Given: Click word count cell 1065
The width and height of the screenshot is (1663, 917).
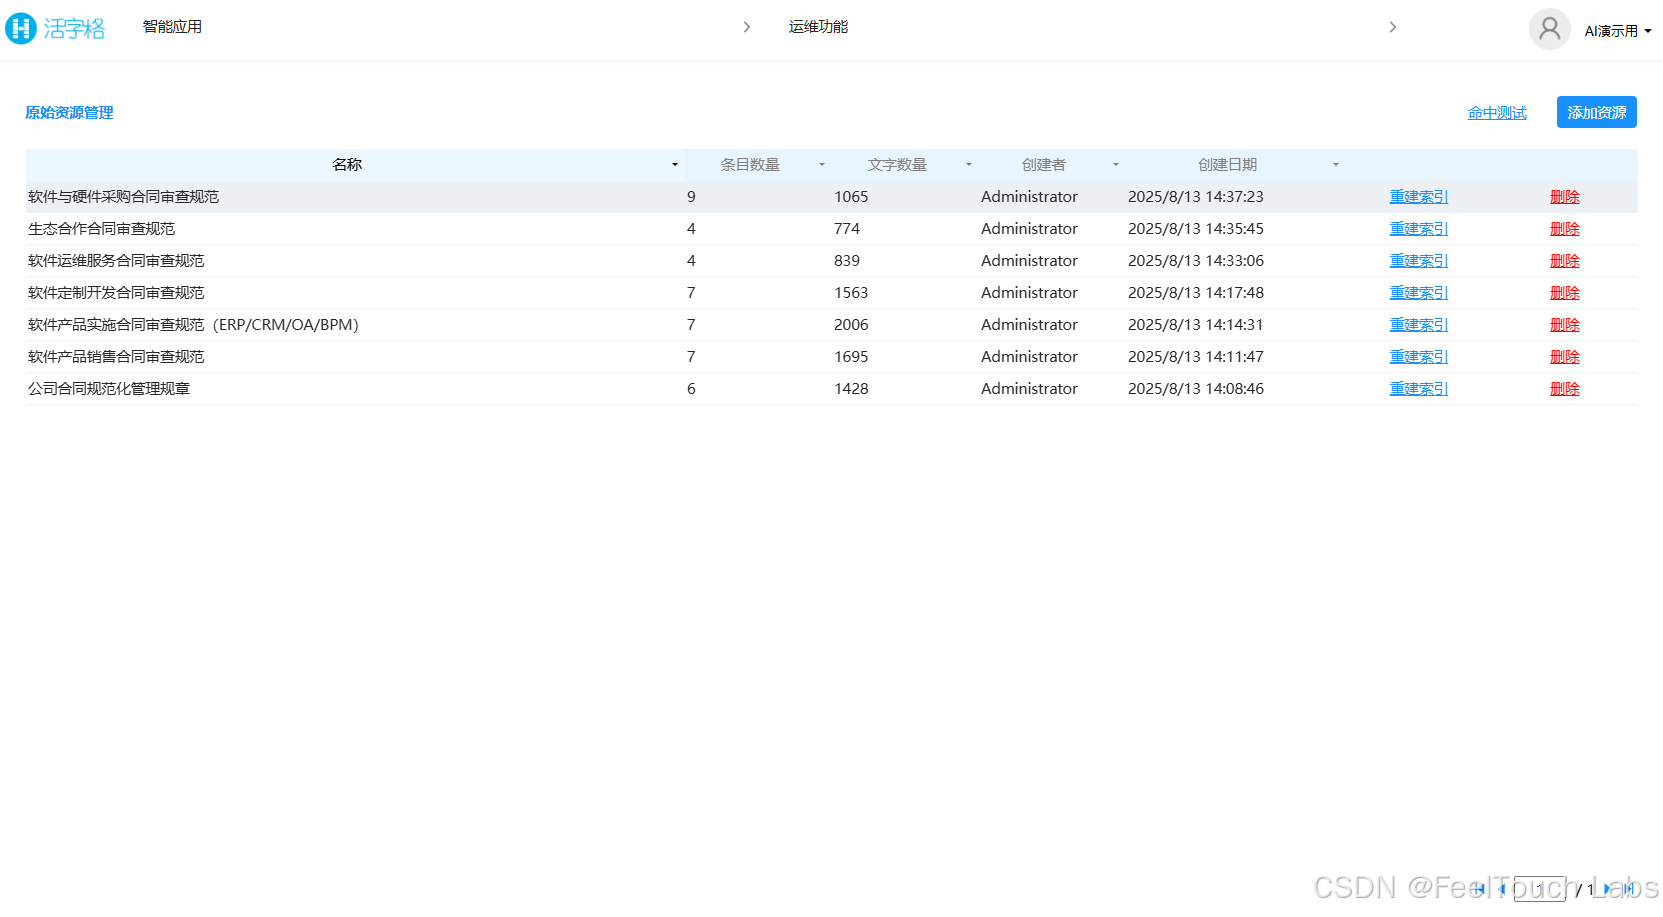Looking at the screenshot, I should pos(851,197).
